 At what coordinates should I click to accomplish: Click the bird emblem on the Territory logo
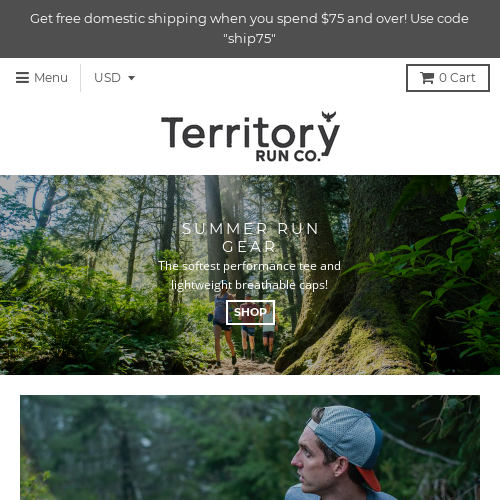[329, 116]
